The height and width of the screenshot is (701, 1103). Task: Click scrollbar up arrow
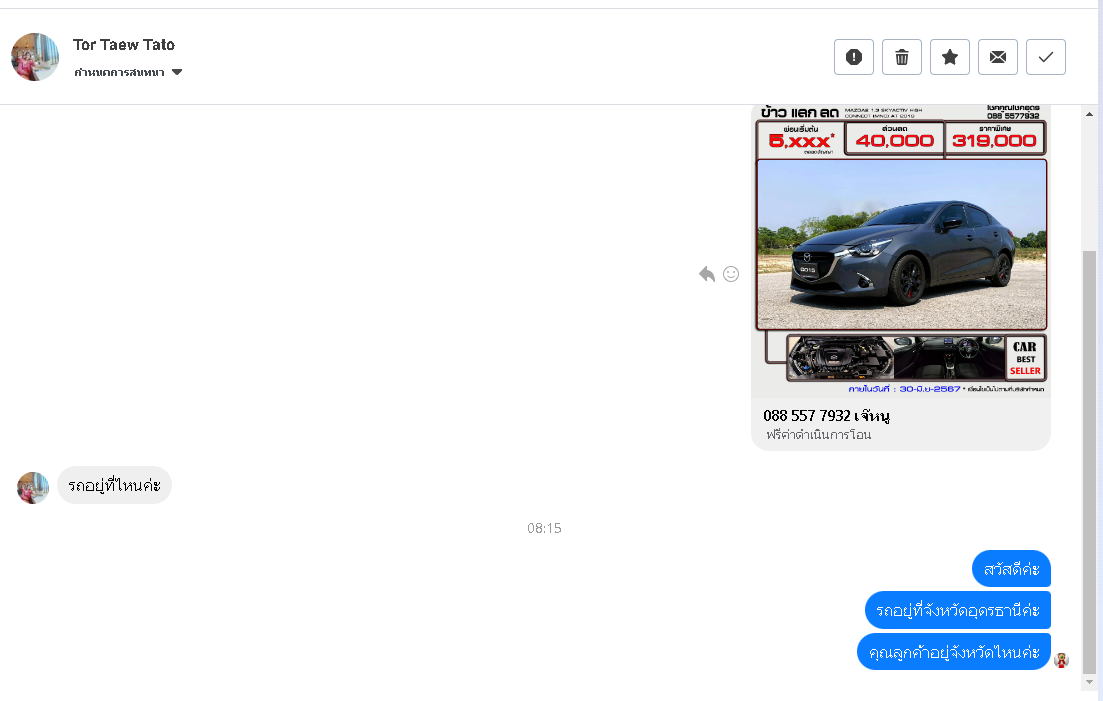coord(1089,114)
